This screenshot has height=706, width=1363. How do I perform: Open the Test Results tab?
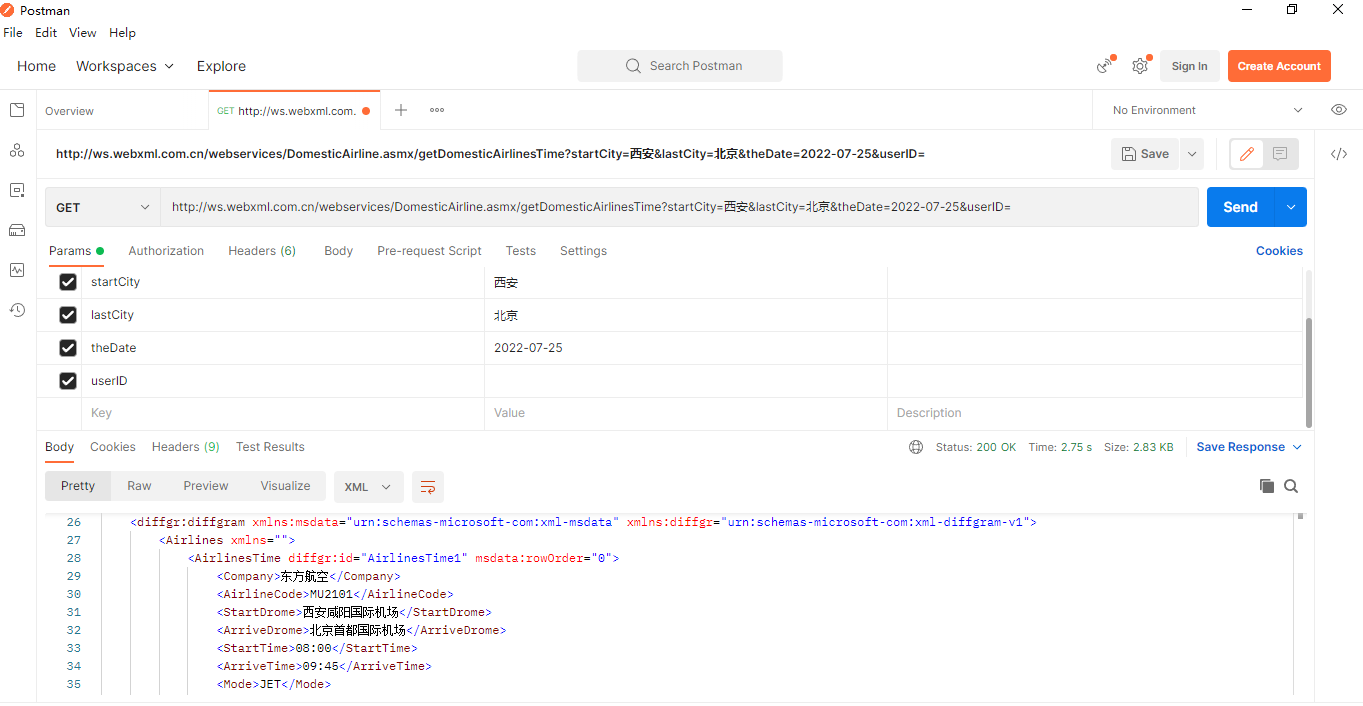[x=270, y=447]
